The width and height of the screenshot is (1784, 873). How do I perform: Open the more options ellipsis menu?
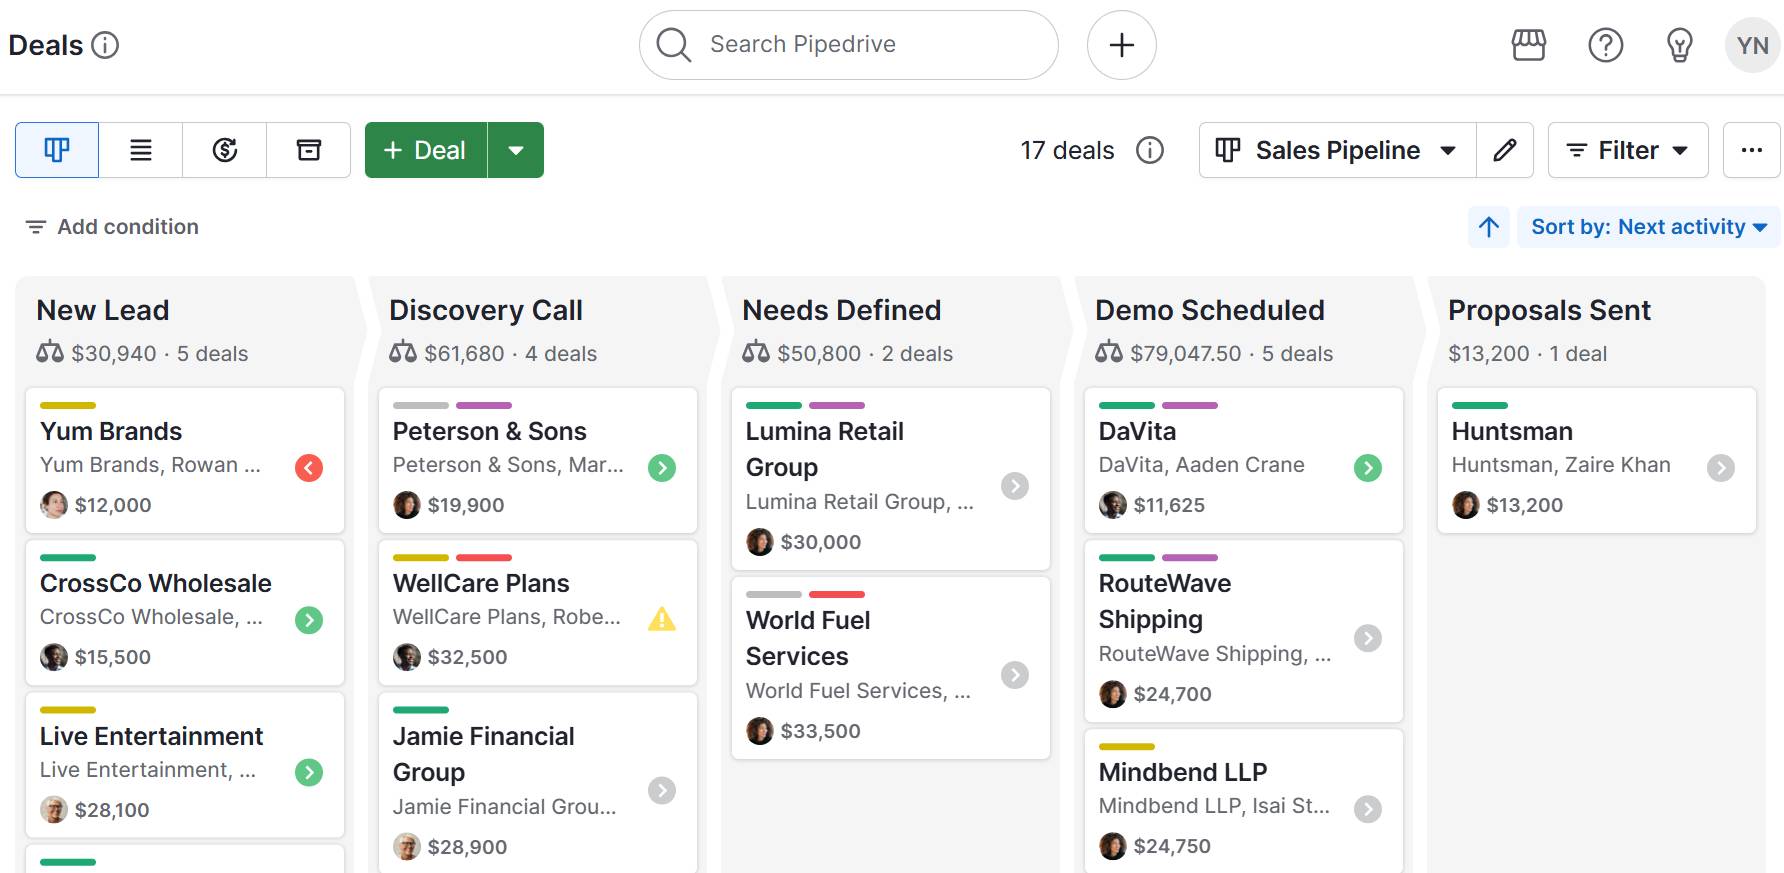point(1752,150)
